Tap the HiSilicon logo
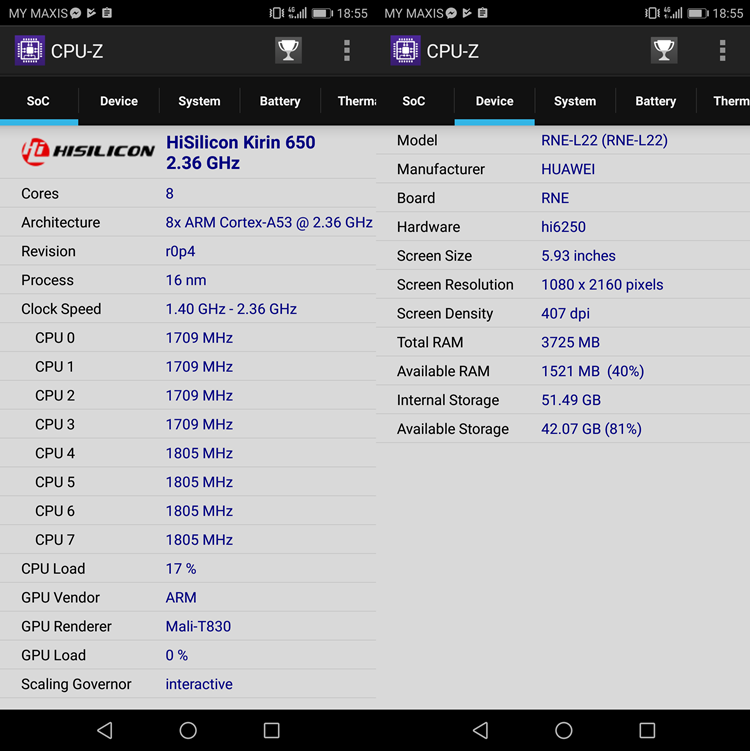This screenshot has height=751, width=750. pyautogui.click(x=88, y=151)
